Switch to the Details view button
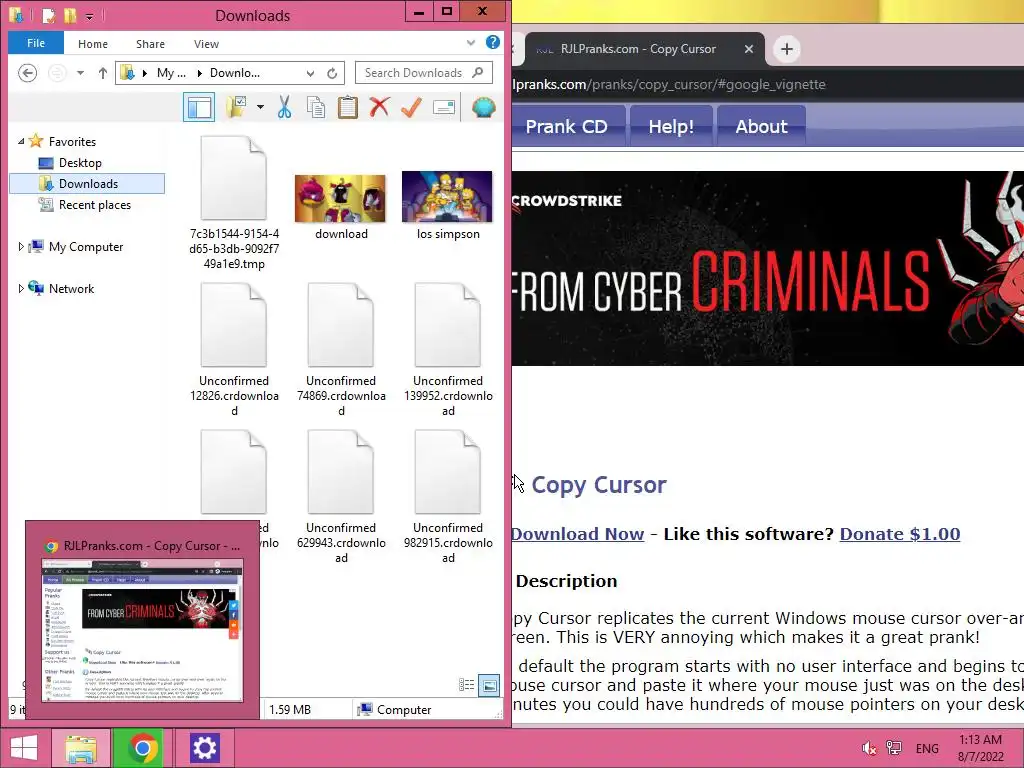1024x768 pixels. (x=466, y=684)
